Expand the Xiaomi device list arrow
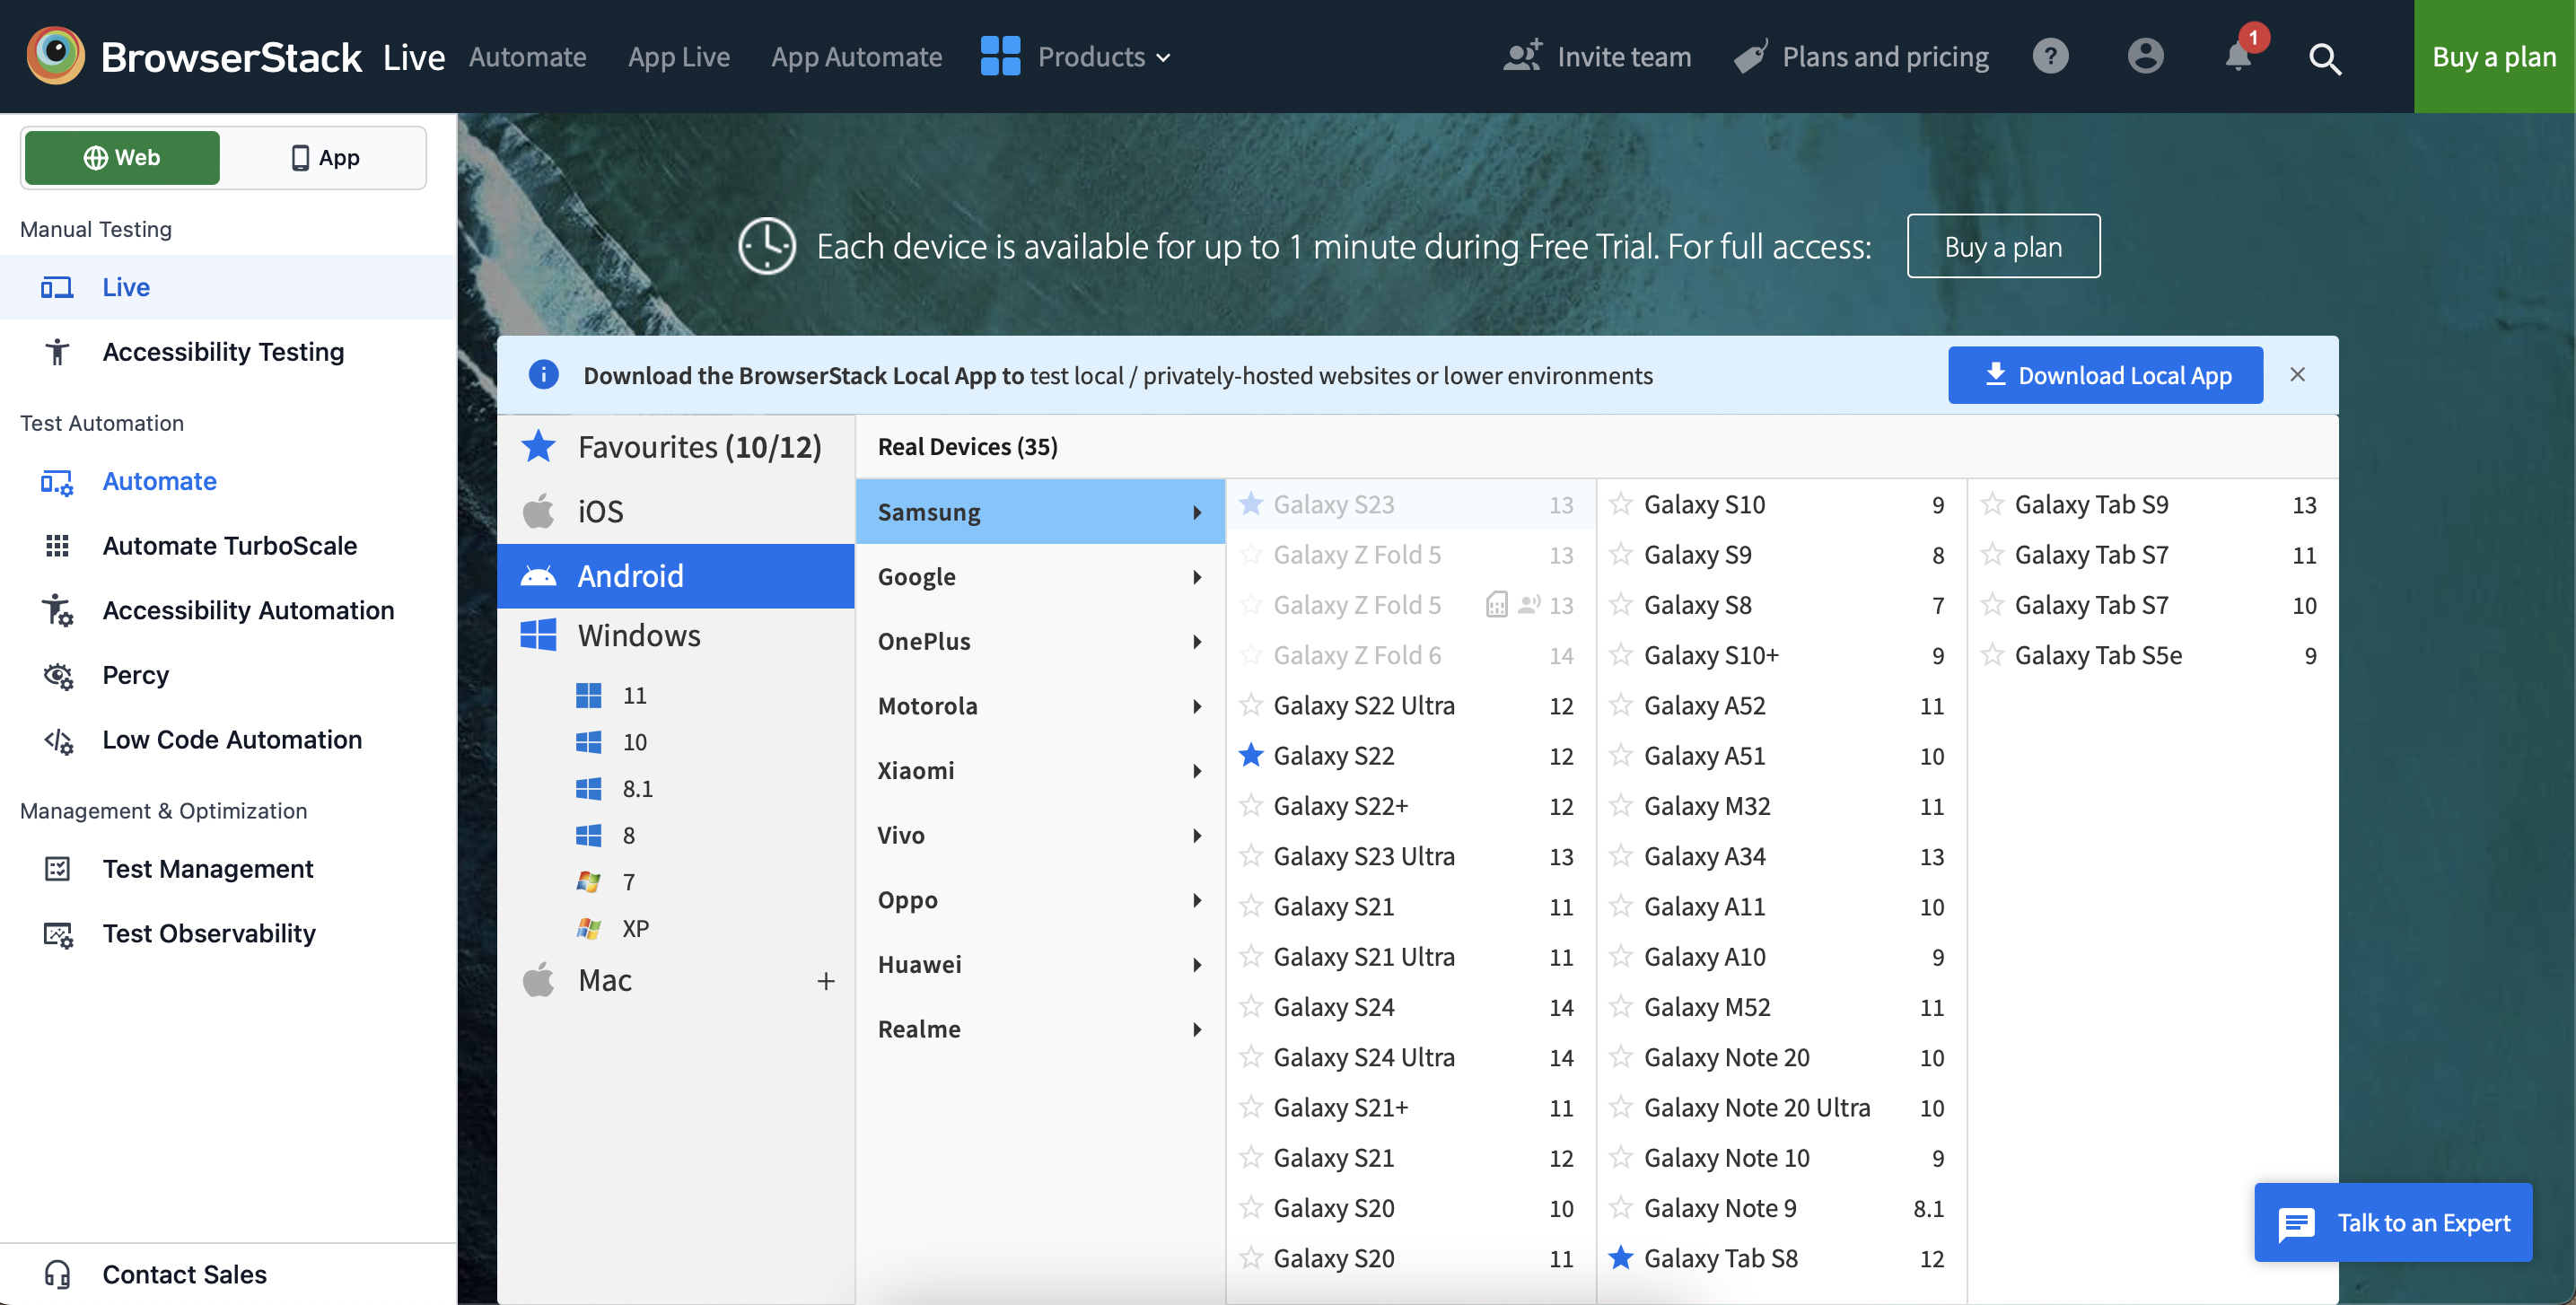Screen dimensions: 2576x1305 (x=1196, y=771)
